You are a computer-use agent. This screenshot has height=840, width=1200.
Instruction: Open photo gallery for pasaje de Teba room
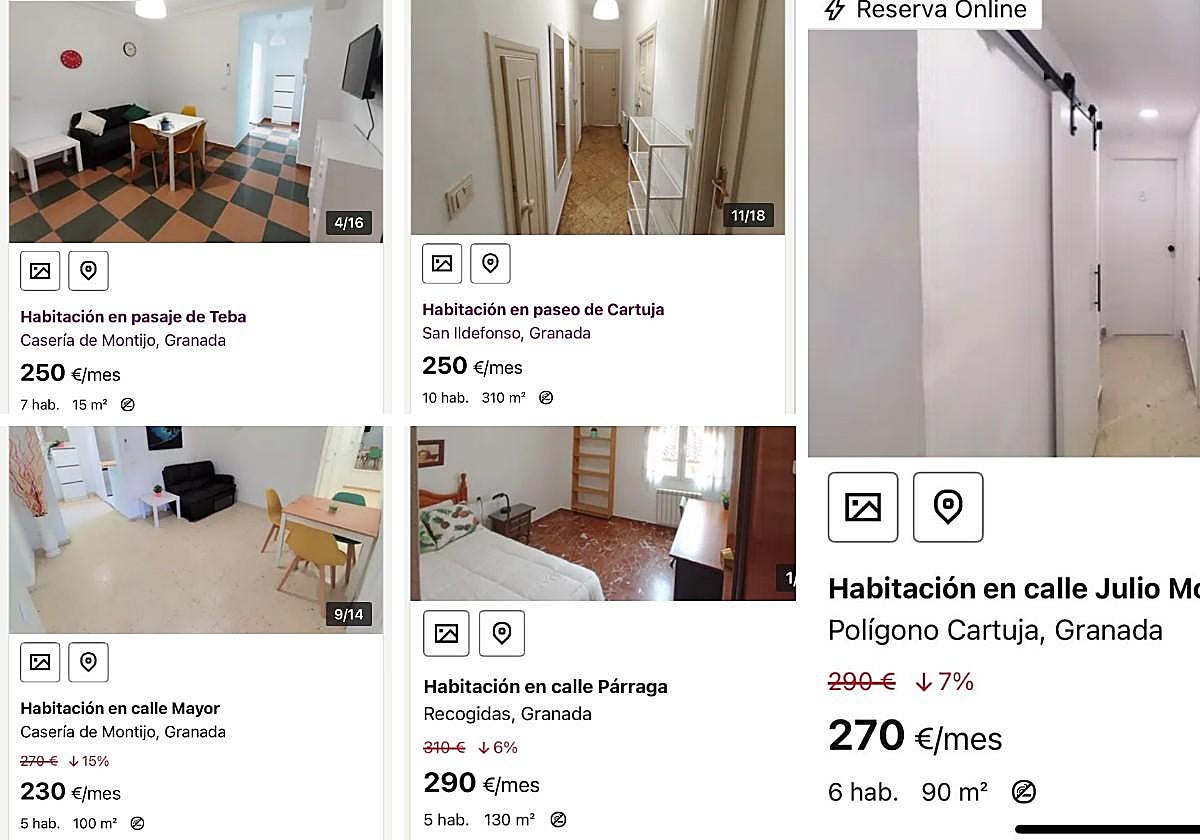click(40, 270)
